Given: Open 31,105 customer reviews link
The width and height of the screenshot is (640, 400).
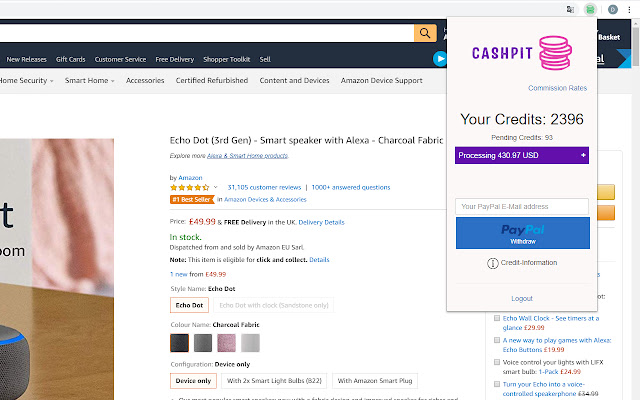Looking at the screenshot, I should click(264, 187).
